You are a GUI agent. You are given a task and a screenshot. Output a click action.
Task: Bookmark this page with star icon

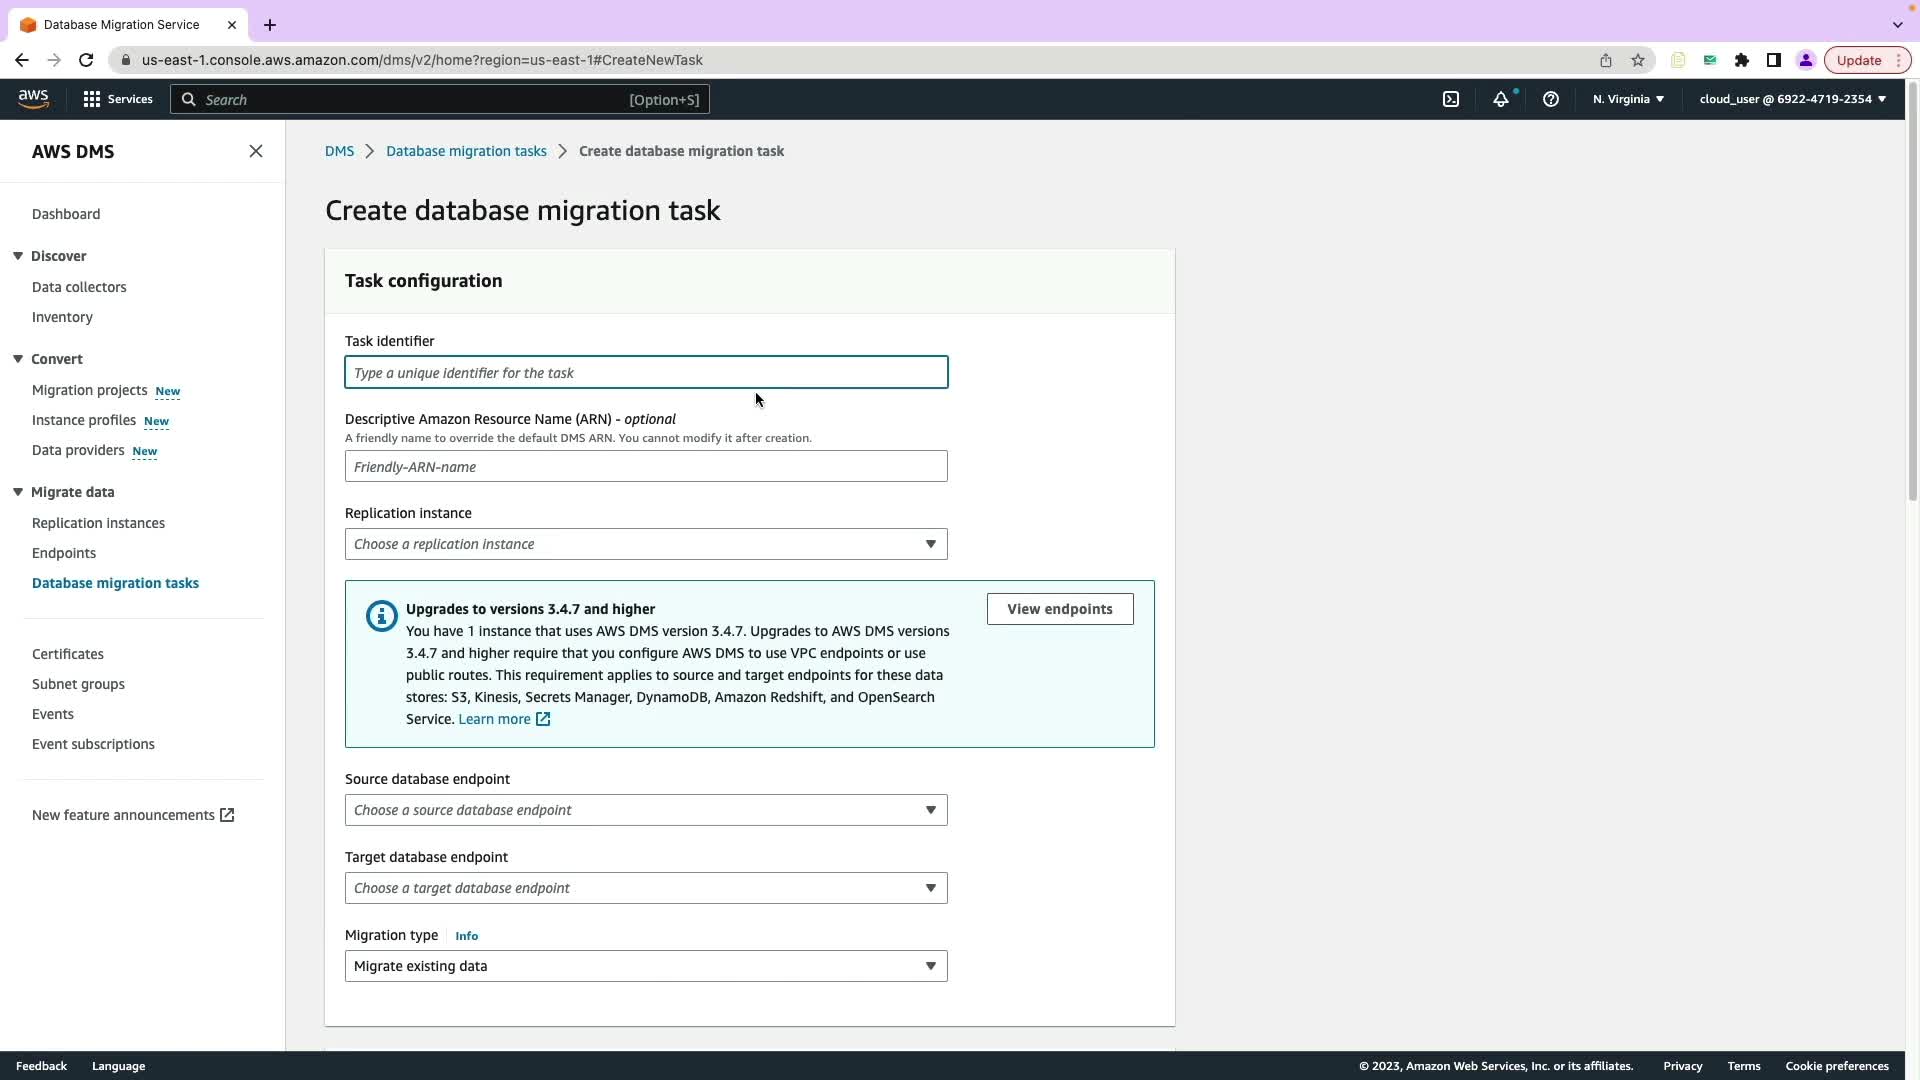point(1638,60)
